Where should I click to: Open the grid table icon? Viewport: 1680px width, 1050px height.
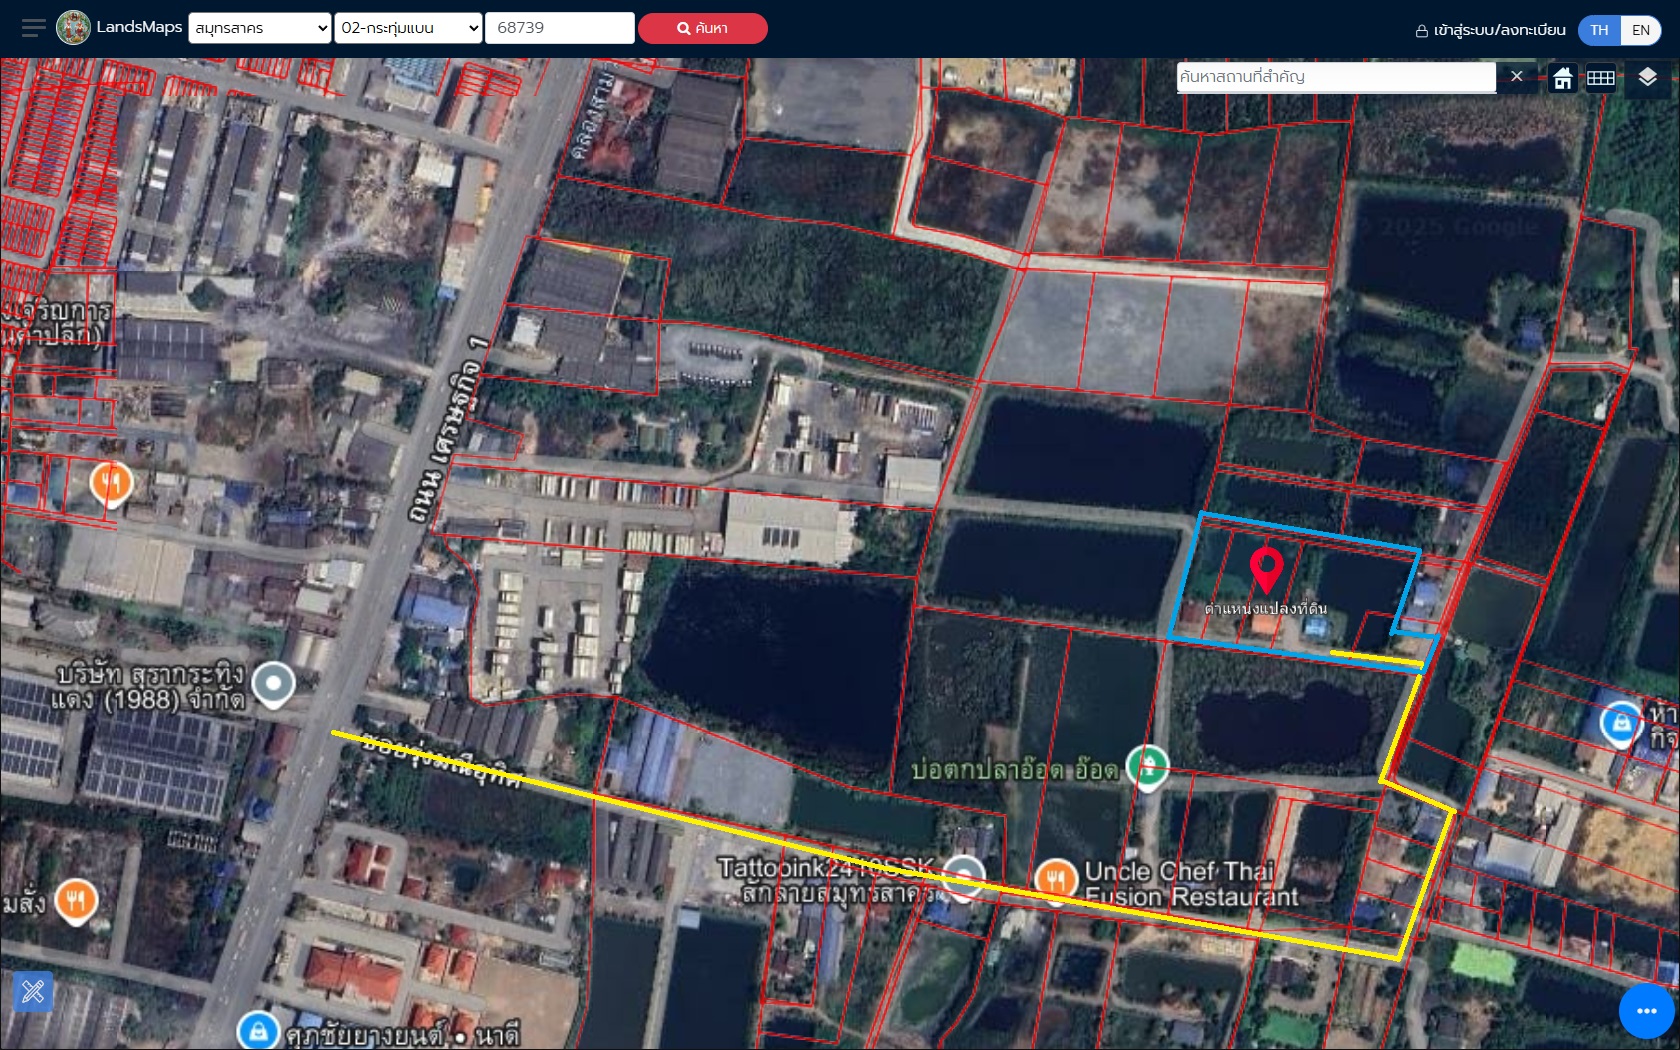coord(1600,78)
